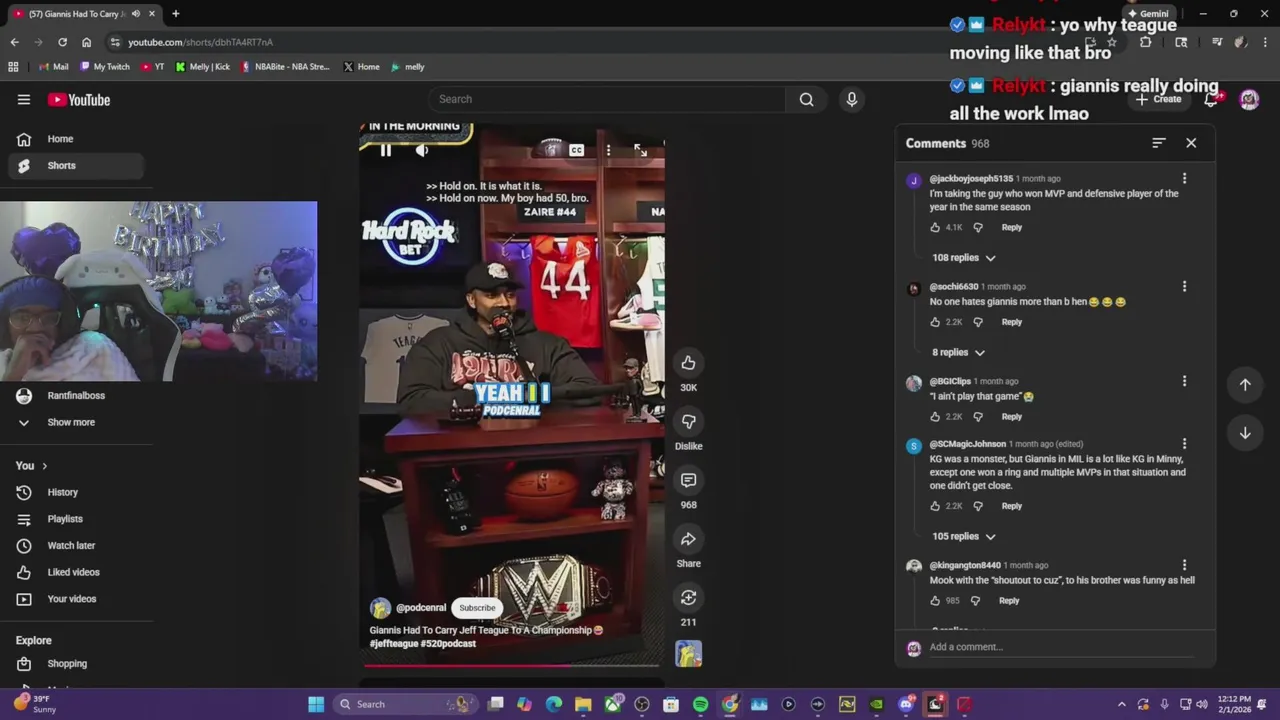Open Rantfinalboss subscription channel
Viewport: 1280px width, 720px height.
[76, 396]
